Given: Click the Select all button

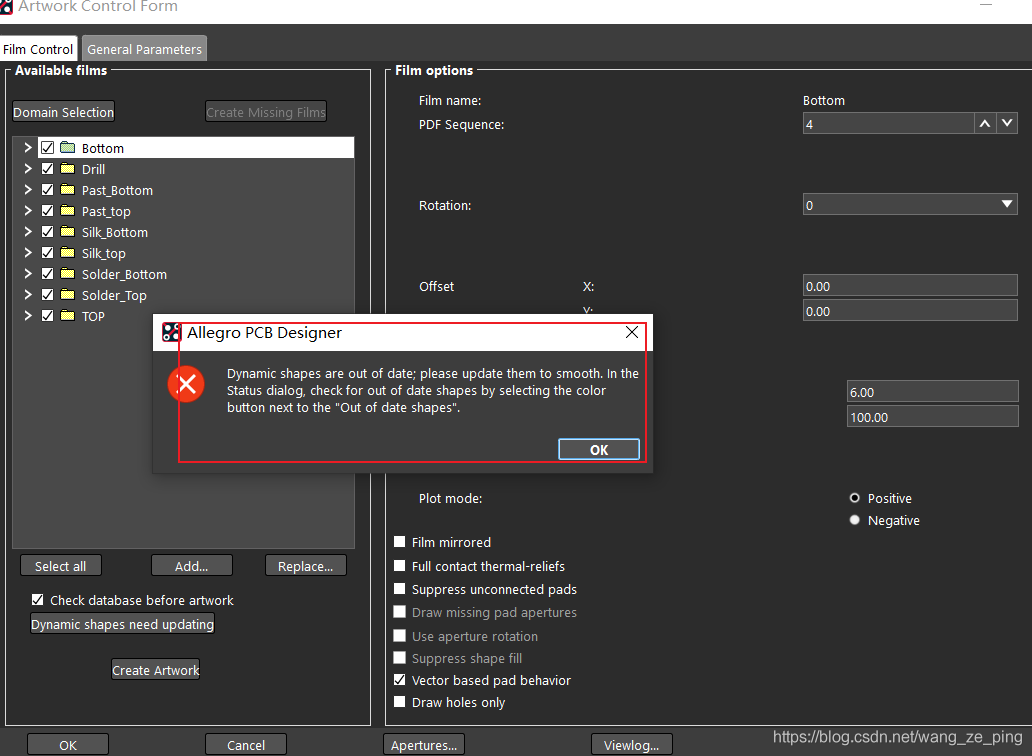Looking at the screenshot, I should click(61, 566).
